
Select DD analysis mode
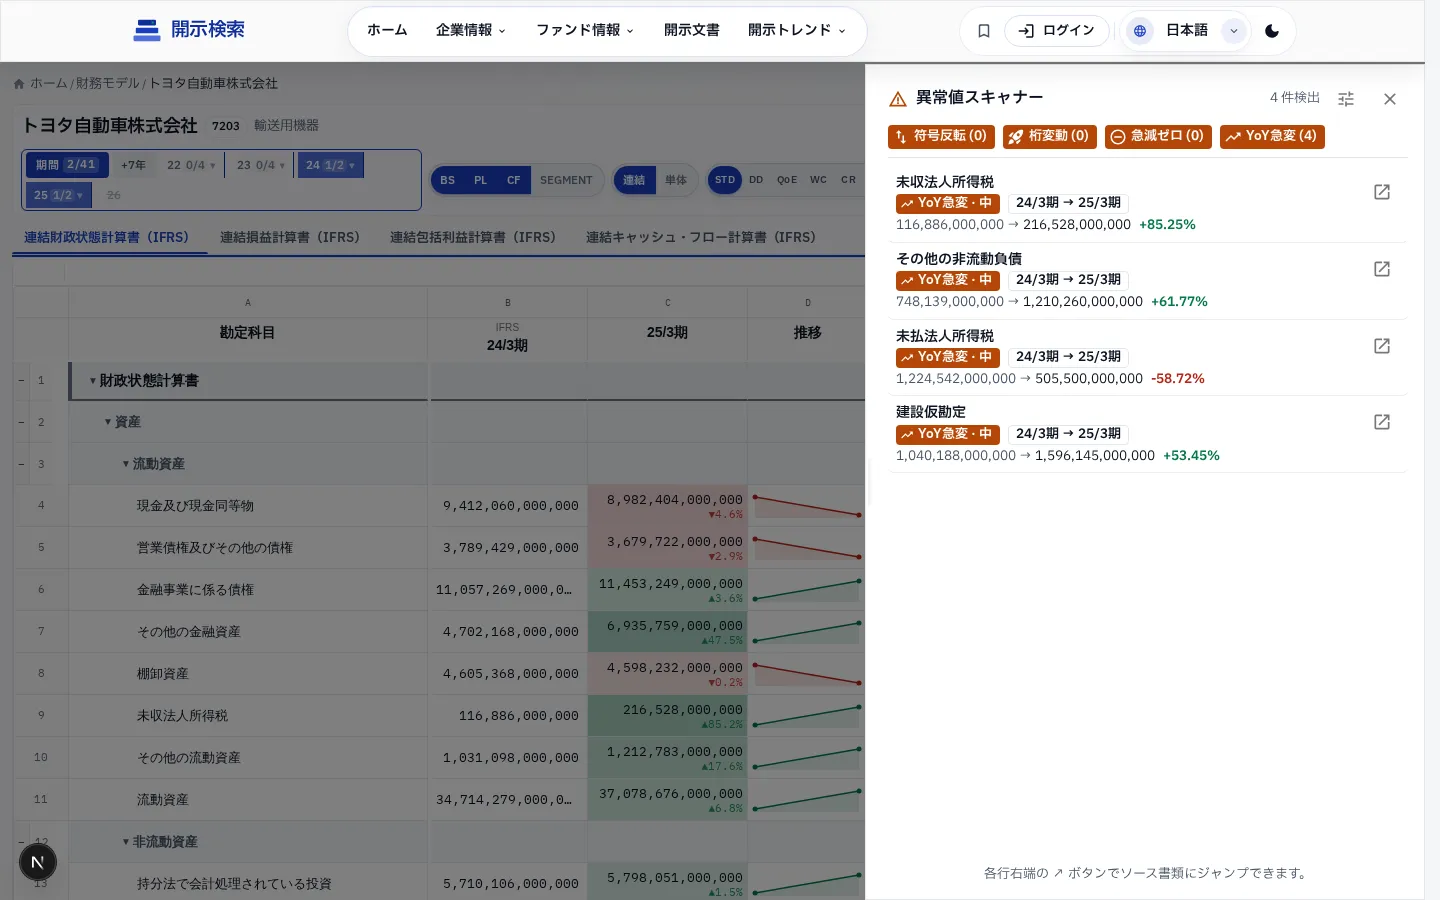pos(756,180)
